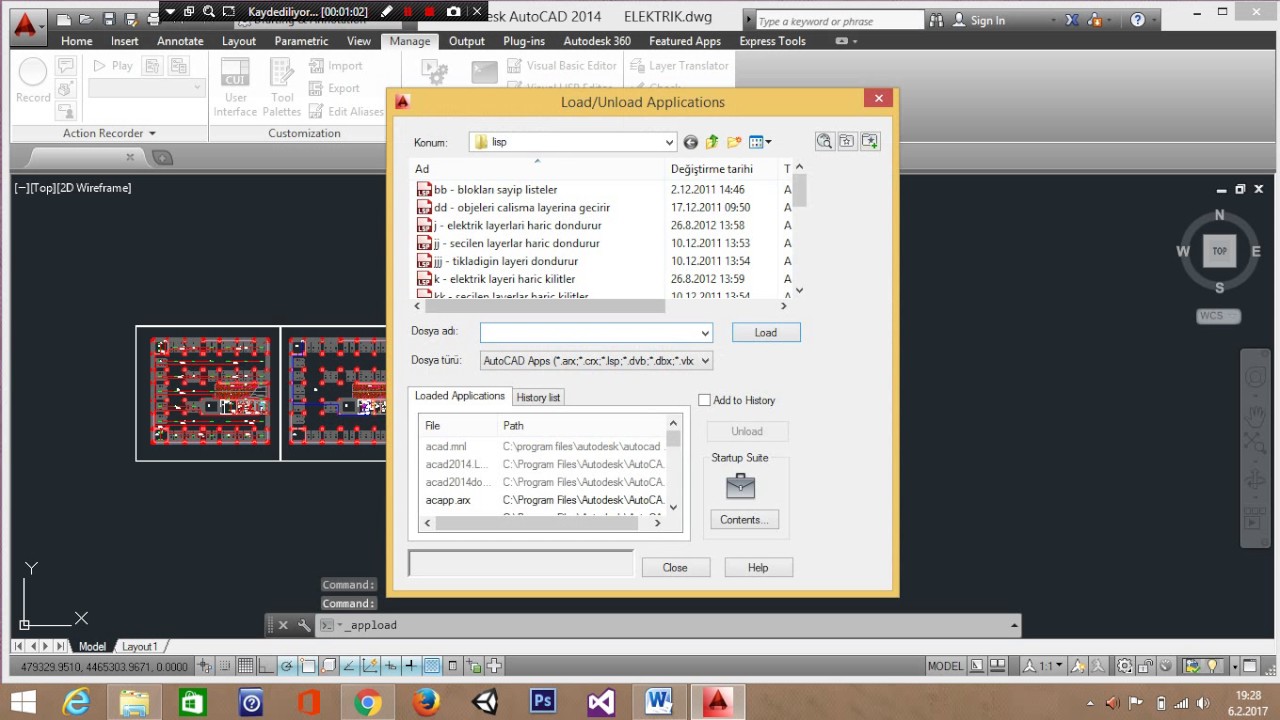Image resolution: width=1280 pixels, height=720 pixels.
Task: Create a new folder in the dialog
Action: pyautogui.click(x=734, y=142)
